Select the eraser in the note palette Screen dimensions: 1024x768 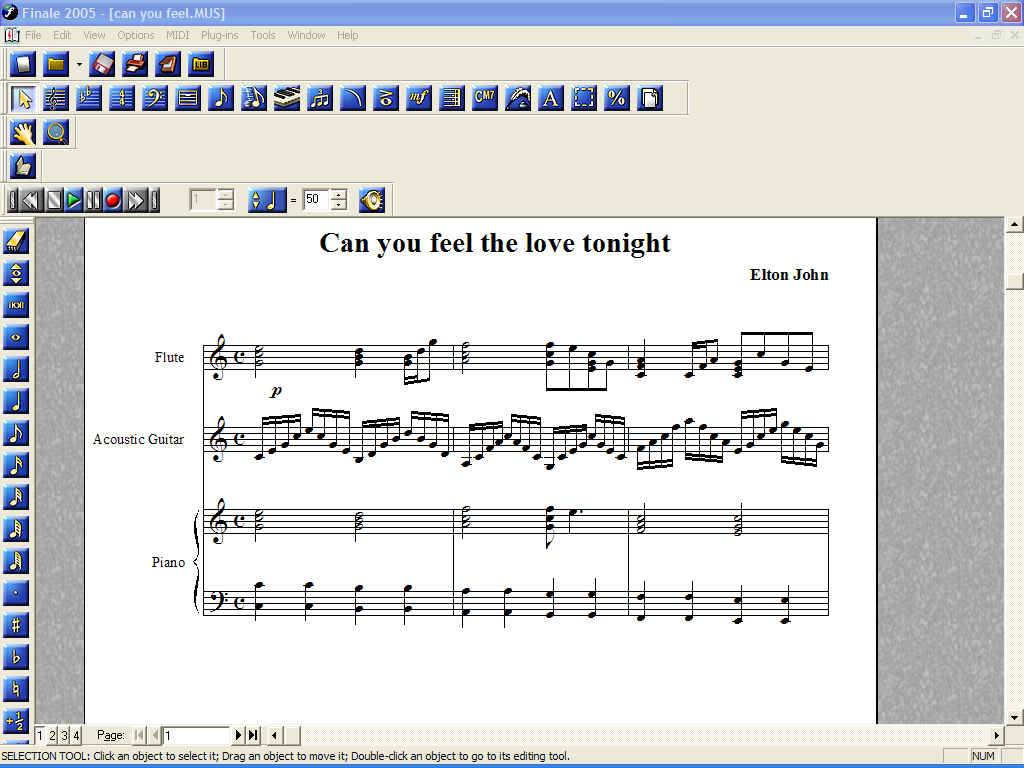(x=17, y=241)
